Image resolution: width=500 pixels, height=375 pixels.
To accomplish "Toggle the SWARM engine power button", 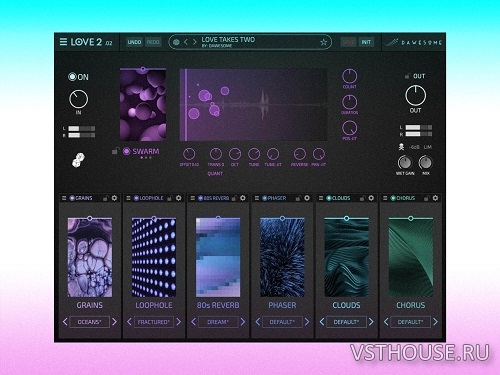I will pos(126,151).
